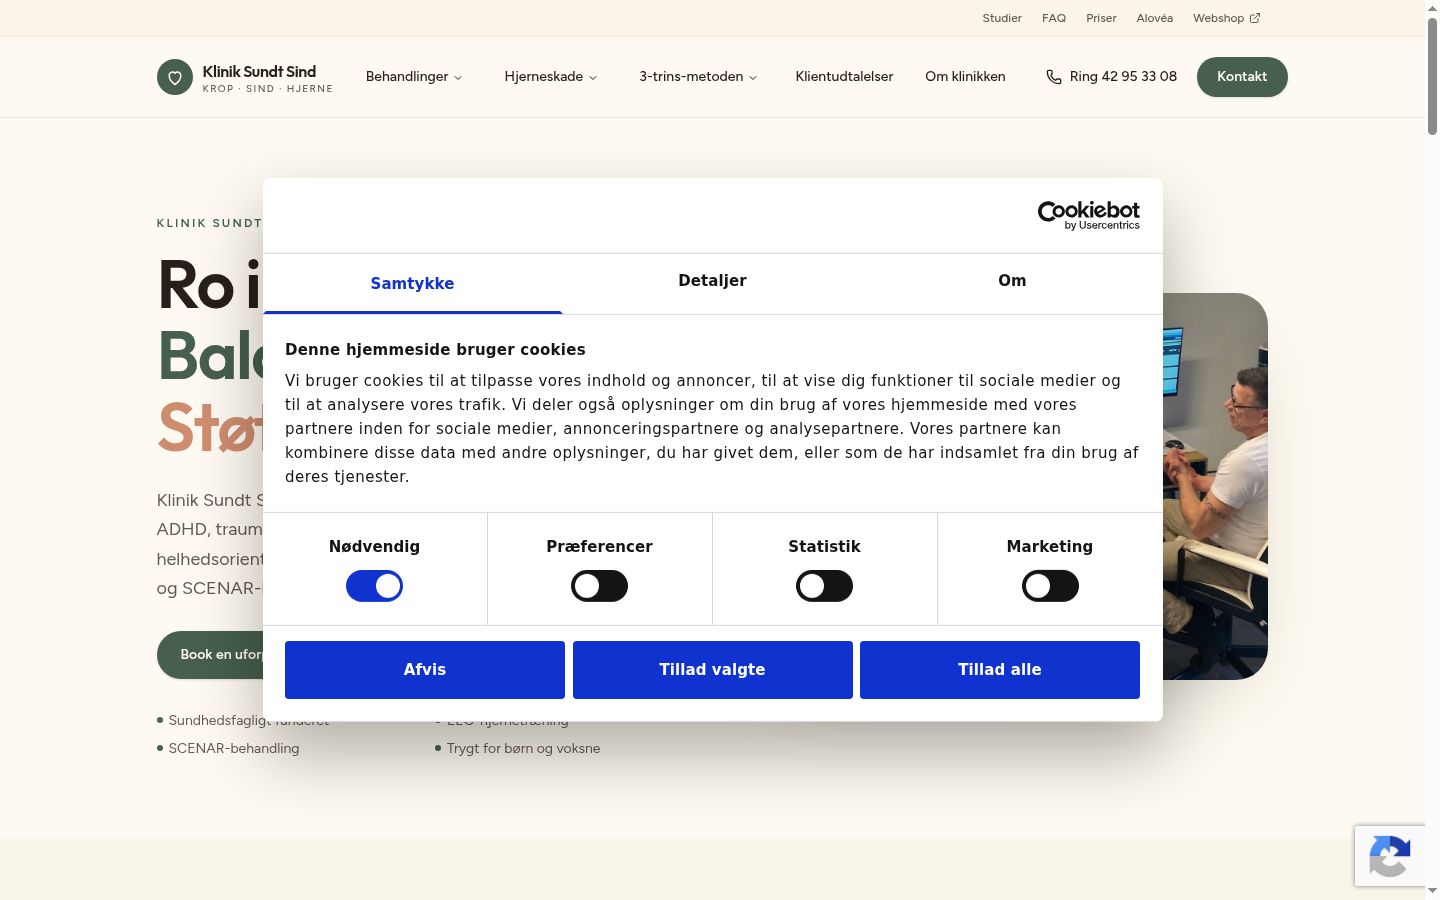Open the FAQ link in top bar
Image resolution: width=1440 pixels, height=900 pixels.
click(x=1054, y=18)
